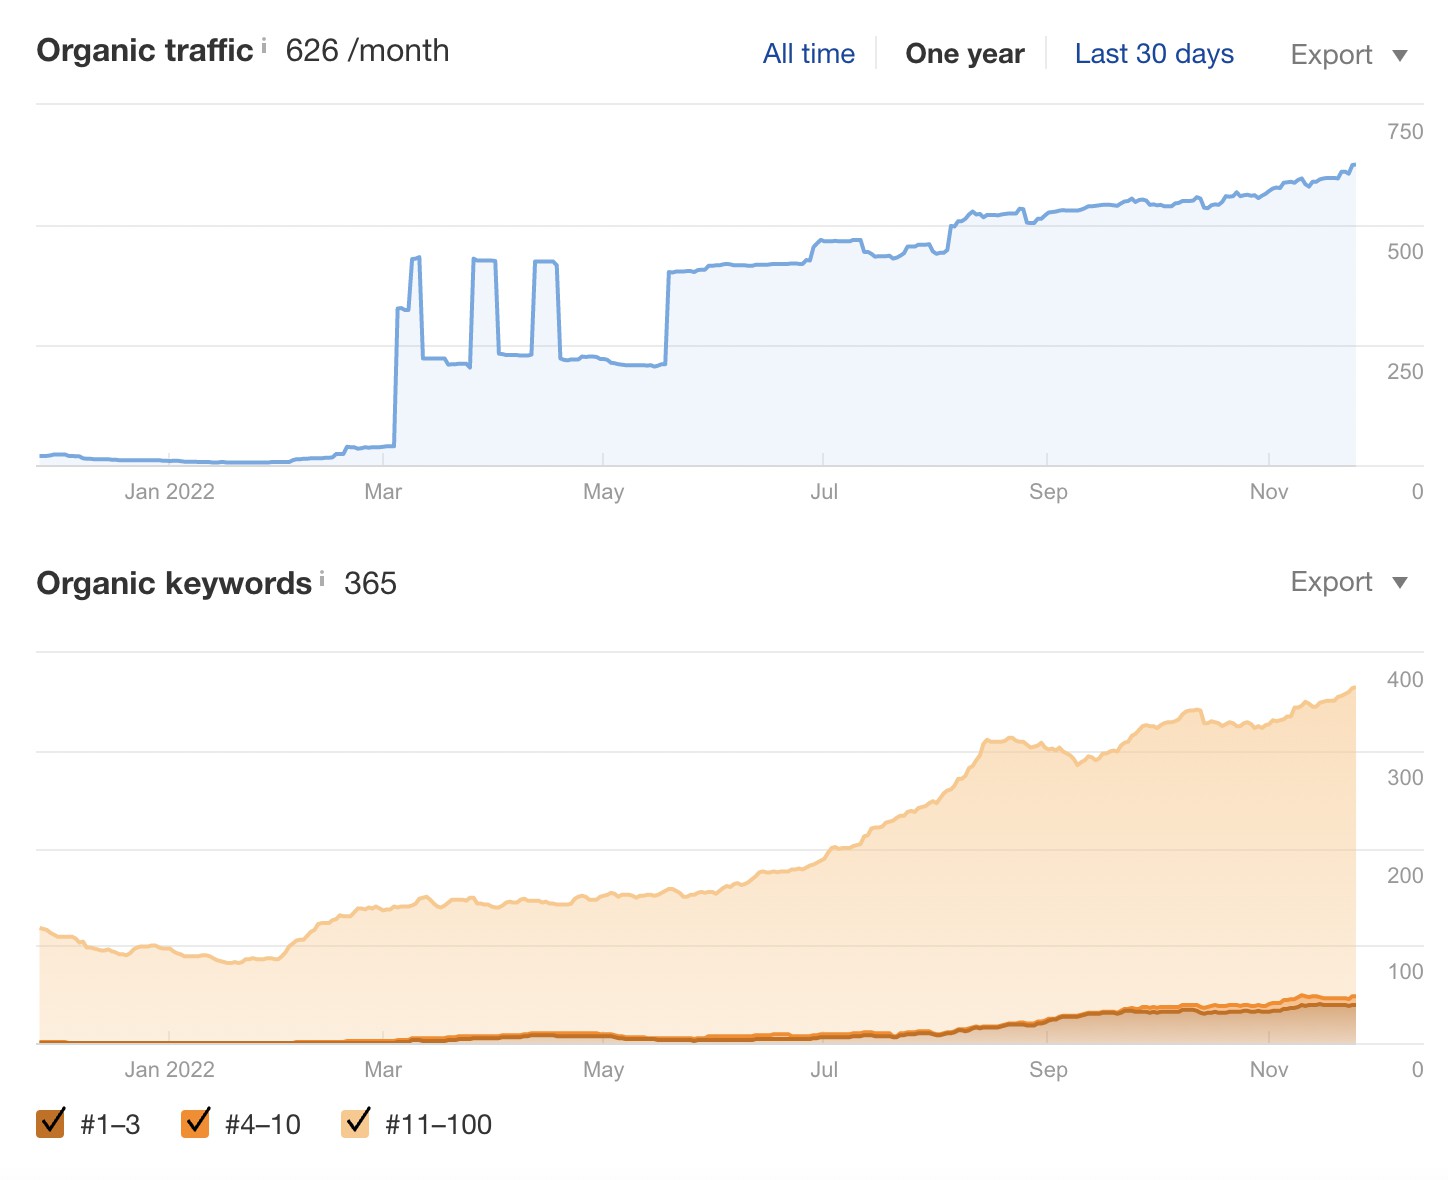Click Sep tick on keywords chart axis

click(1048, 1069)
